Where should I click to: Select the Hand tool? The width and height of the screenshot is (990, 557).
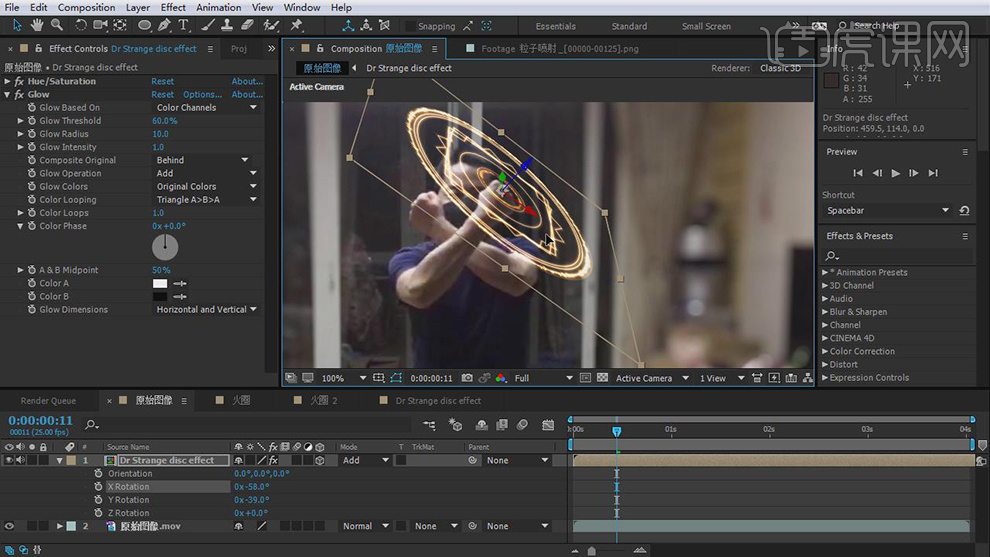(38, 25)
